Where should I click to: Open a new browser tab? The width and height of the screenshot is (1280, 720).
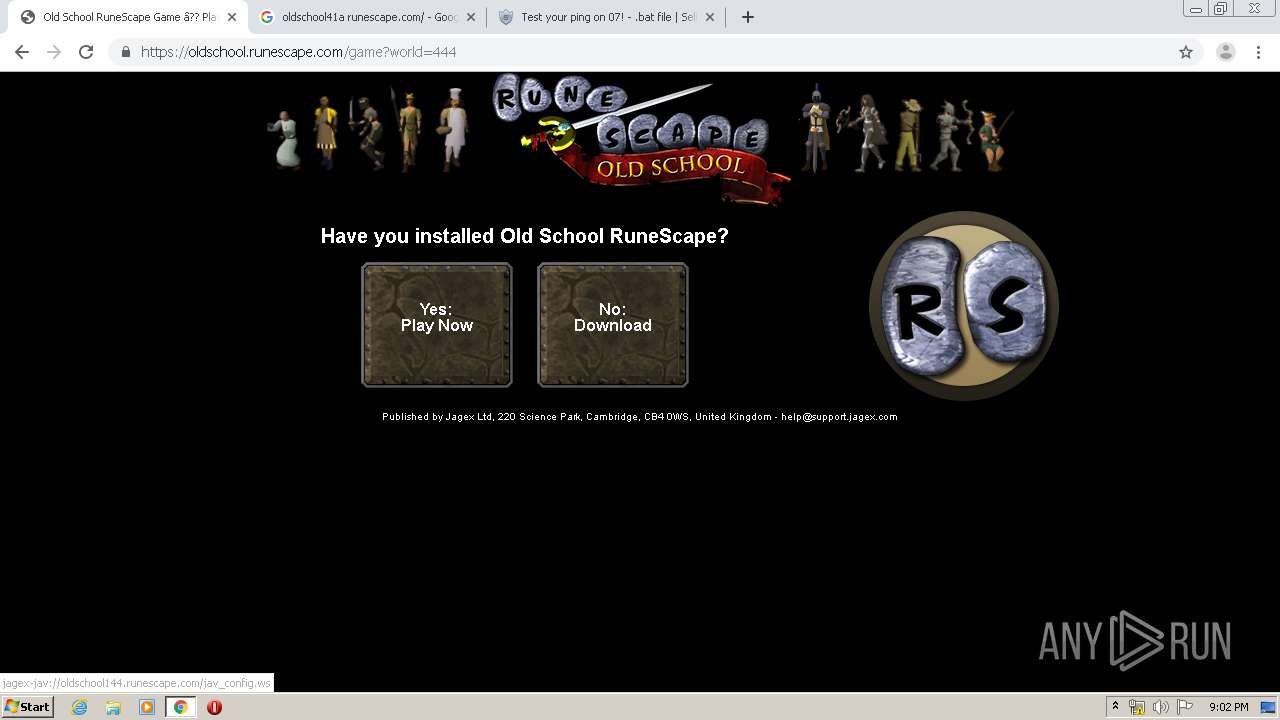coord(747,17)
